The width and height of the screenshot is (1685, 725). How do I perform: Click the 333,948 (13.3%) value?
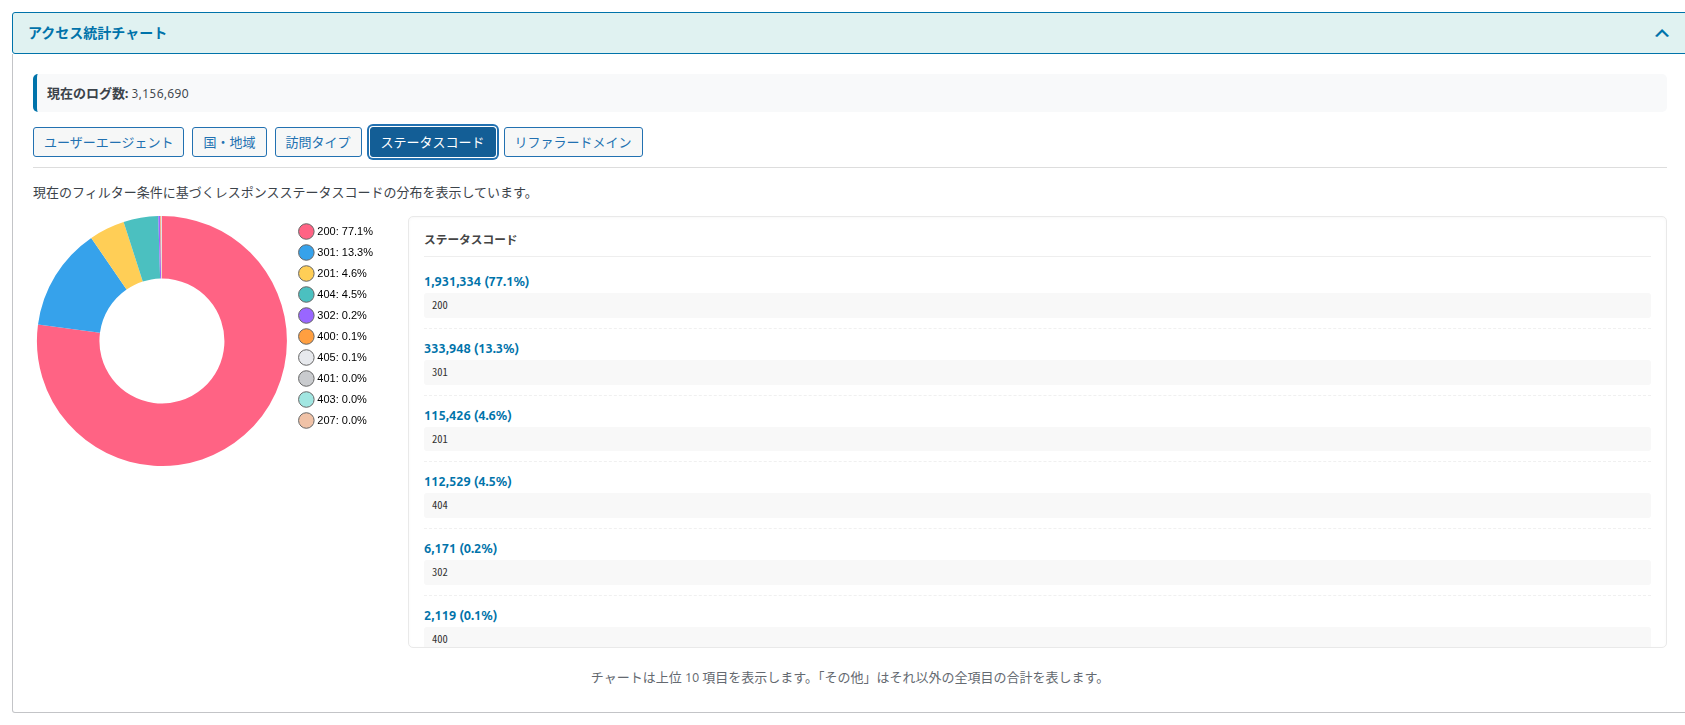click(471, 349)
